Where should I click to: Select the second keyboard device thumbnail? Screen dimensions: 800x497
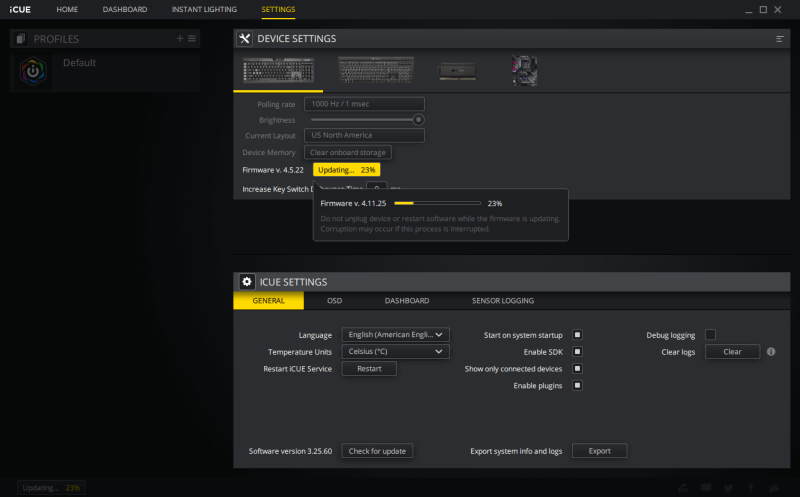(376, 69)
